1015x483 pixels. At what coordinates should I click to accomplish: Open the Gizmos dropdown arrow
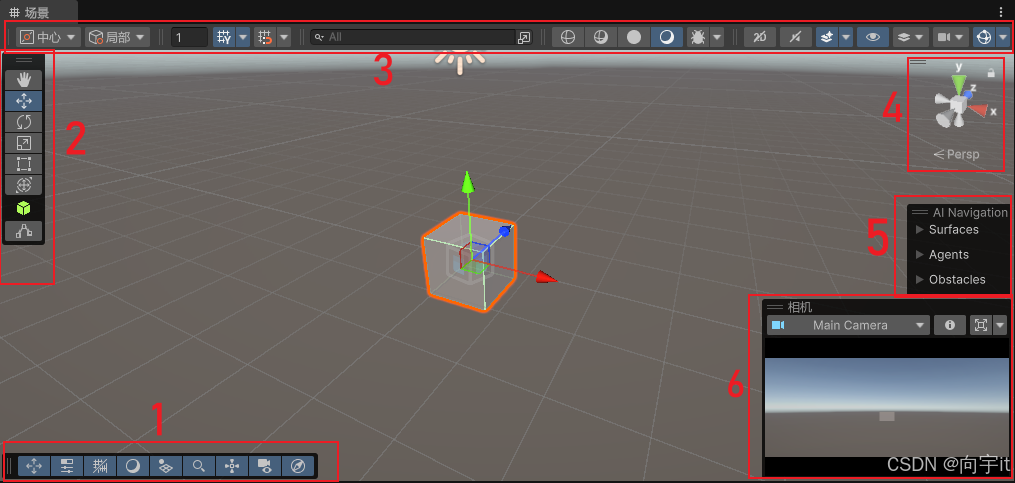coord(1003,37)
